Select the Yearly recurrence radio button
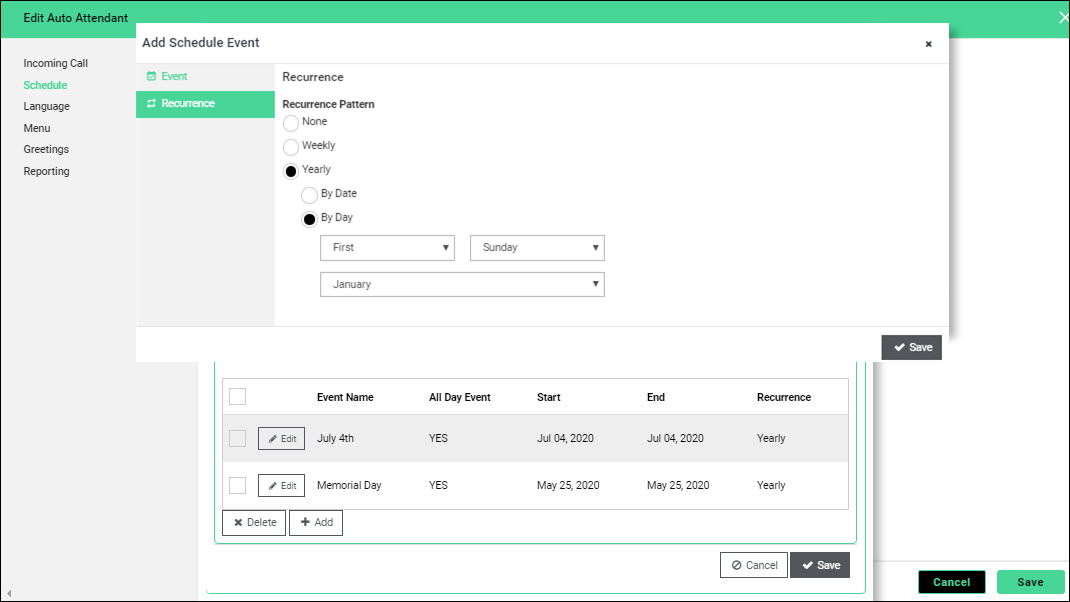This screenshot has width=1070, height=602. (x=291, y=171)
